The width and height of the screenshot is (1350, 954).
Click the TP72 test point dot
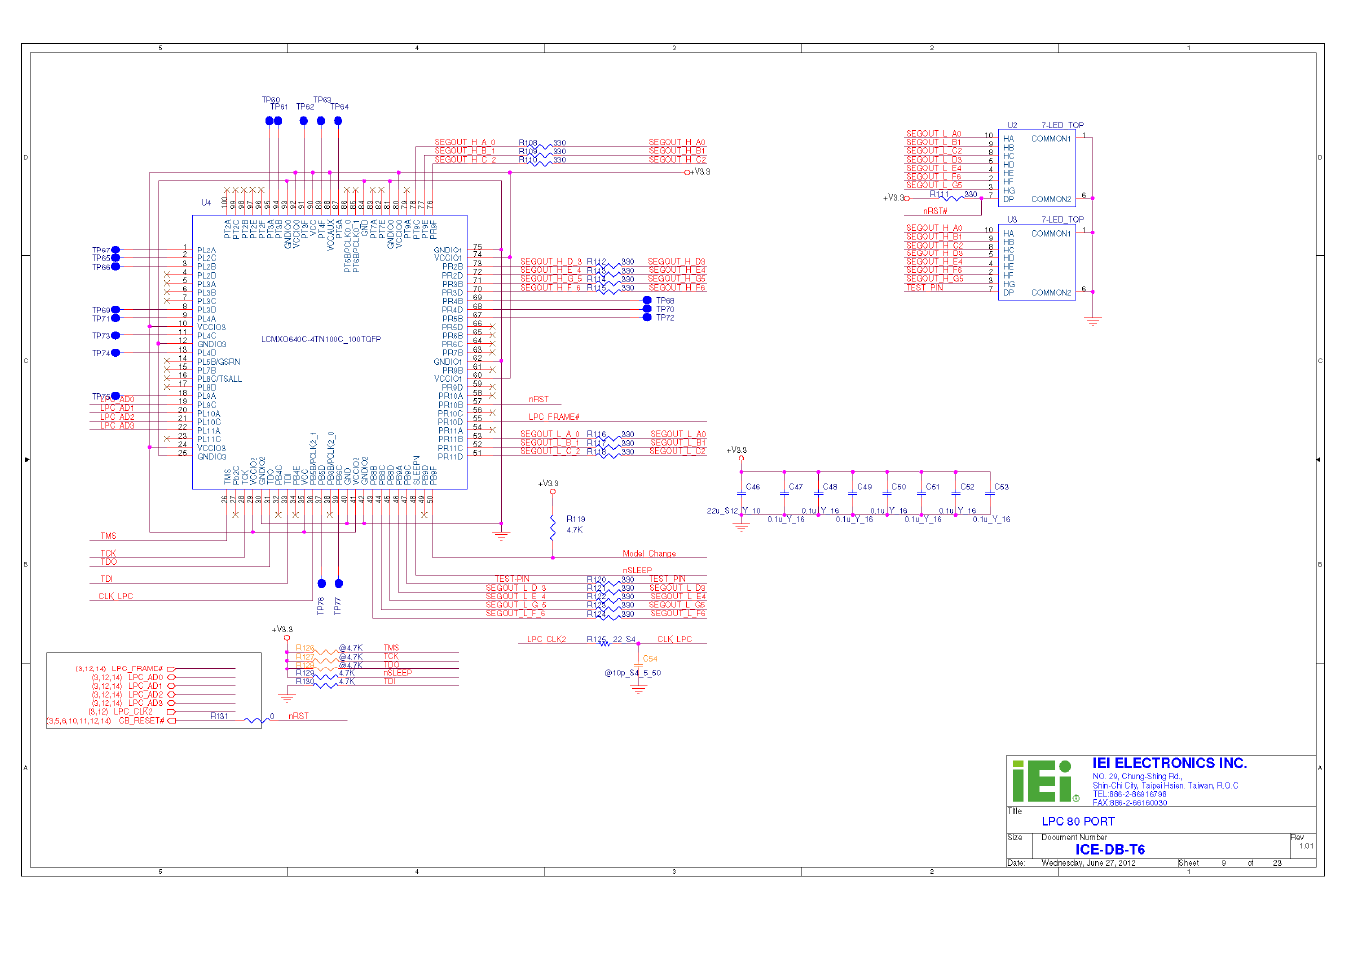tap(647, 317)
